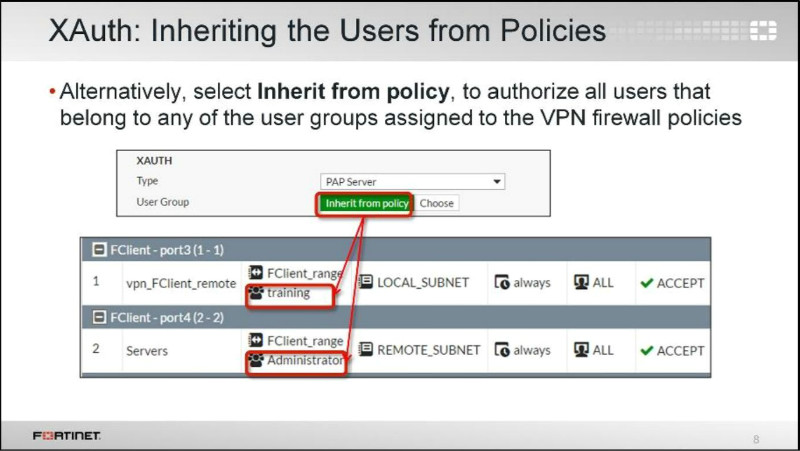The image size is (800, 451).
Task: Select the Choose user group option
Action: point(437,203)
